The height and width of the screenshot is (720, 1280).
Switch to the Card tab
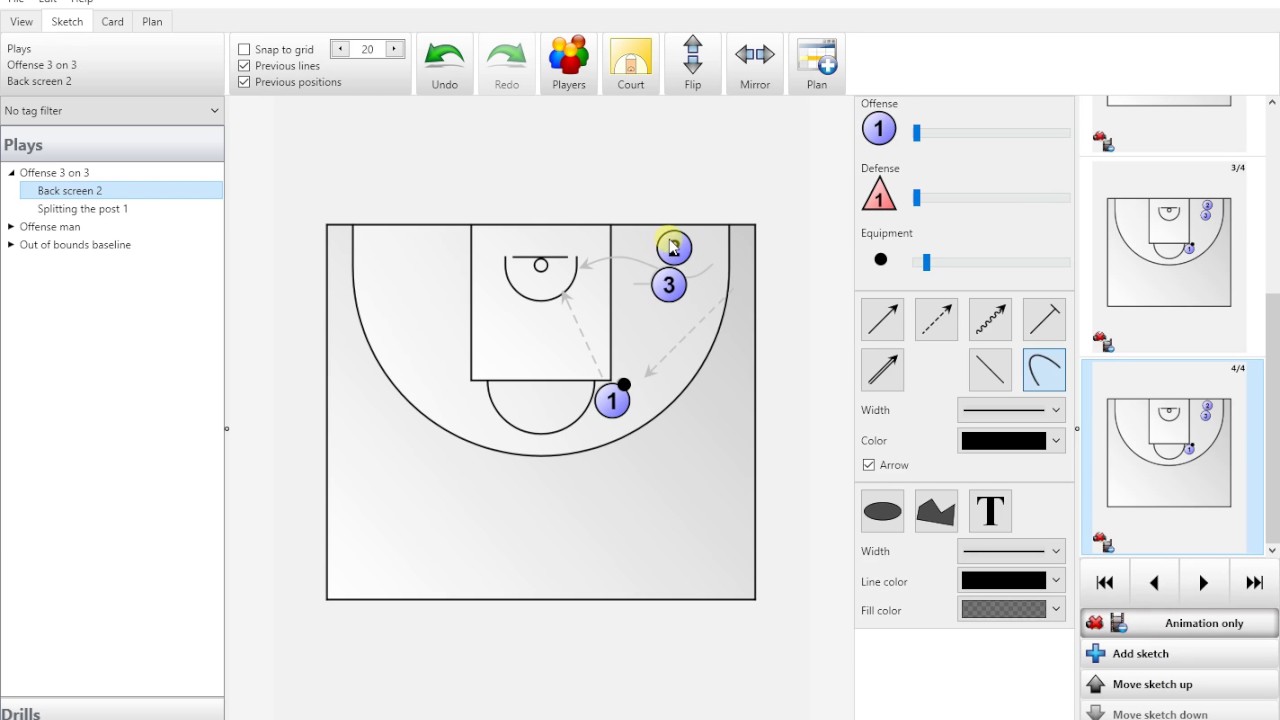point(113,21)
